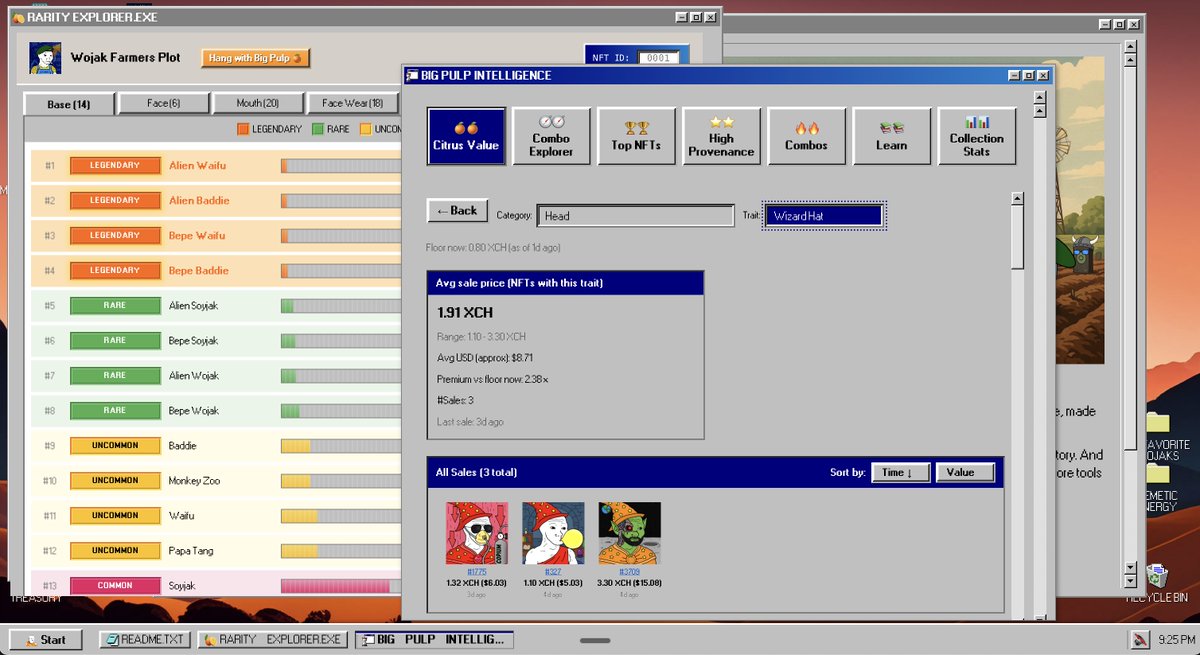Switch to Big Pulp Intelligence in the taskbar
This screenshot has height=655, width=1200.
(x=434, y=640)
